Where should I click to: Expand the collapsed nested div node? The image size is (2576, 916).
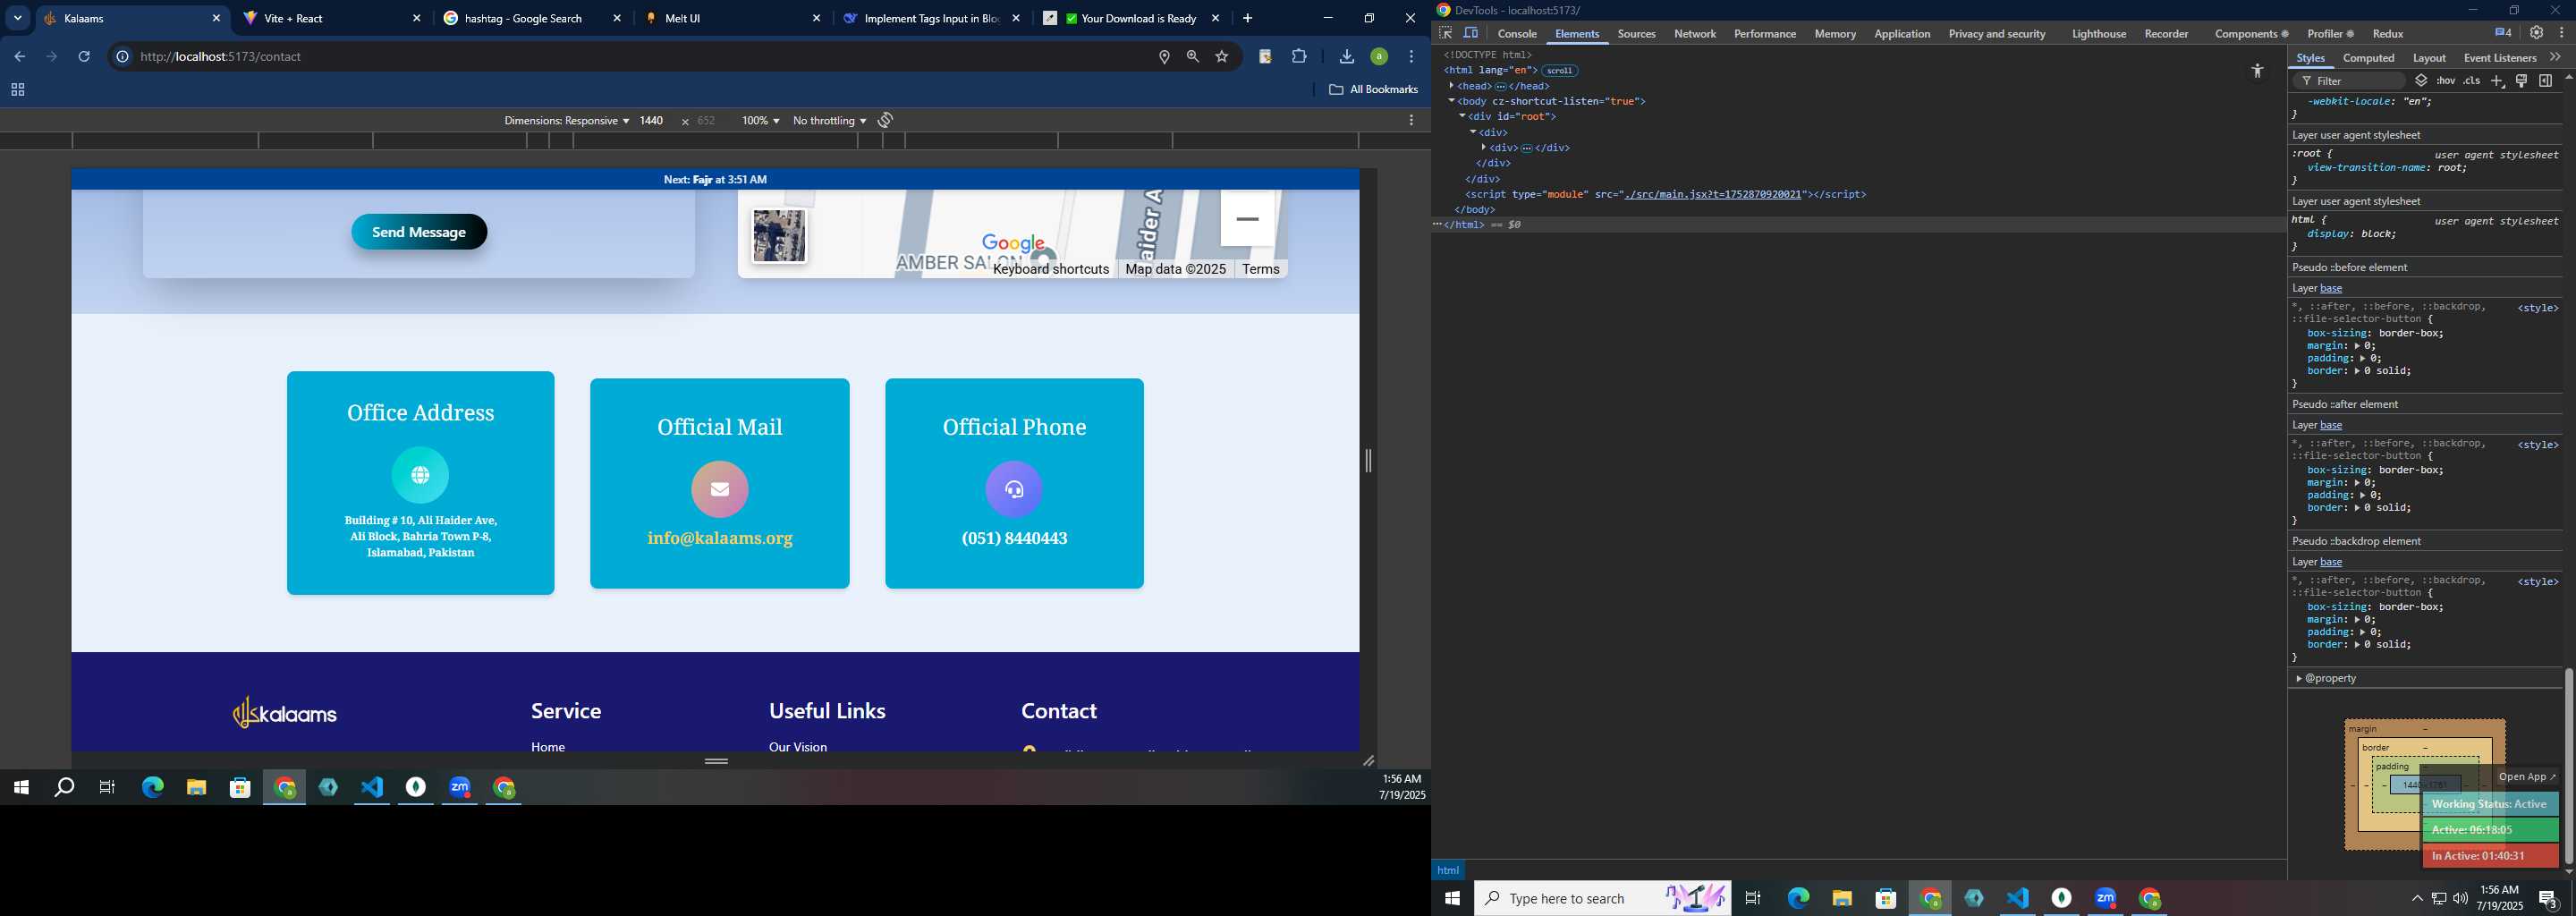coord(1484,148)
